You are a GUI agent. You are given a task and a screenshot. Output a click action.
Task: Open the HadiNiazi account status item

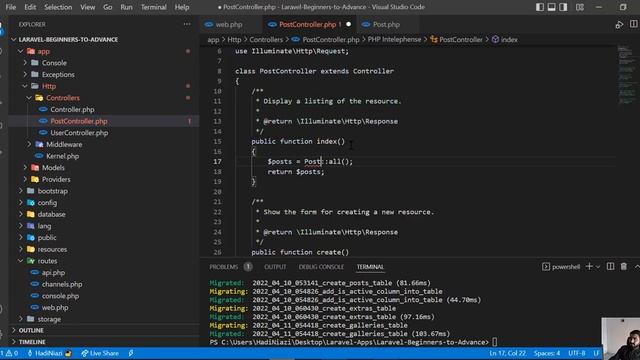point(49,353)
